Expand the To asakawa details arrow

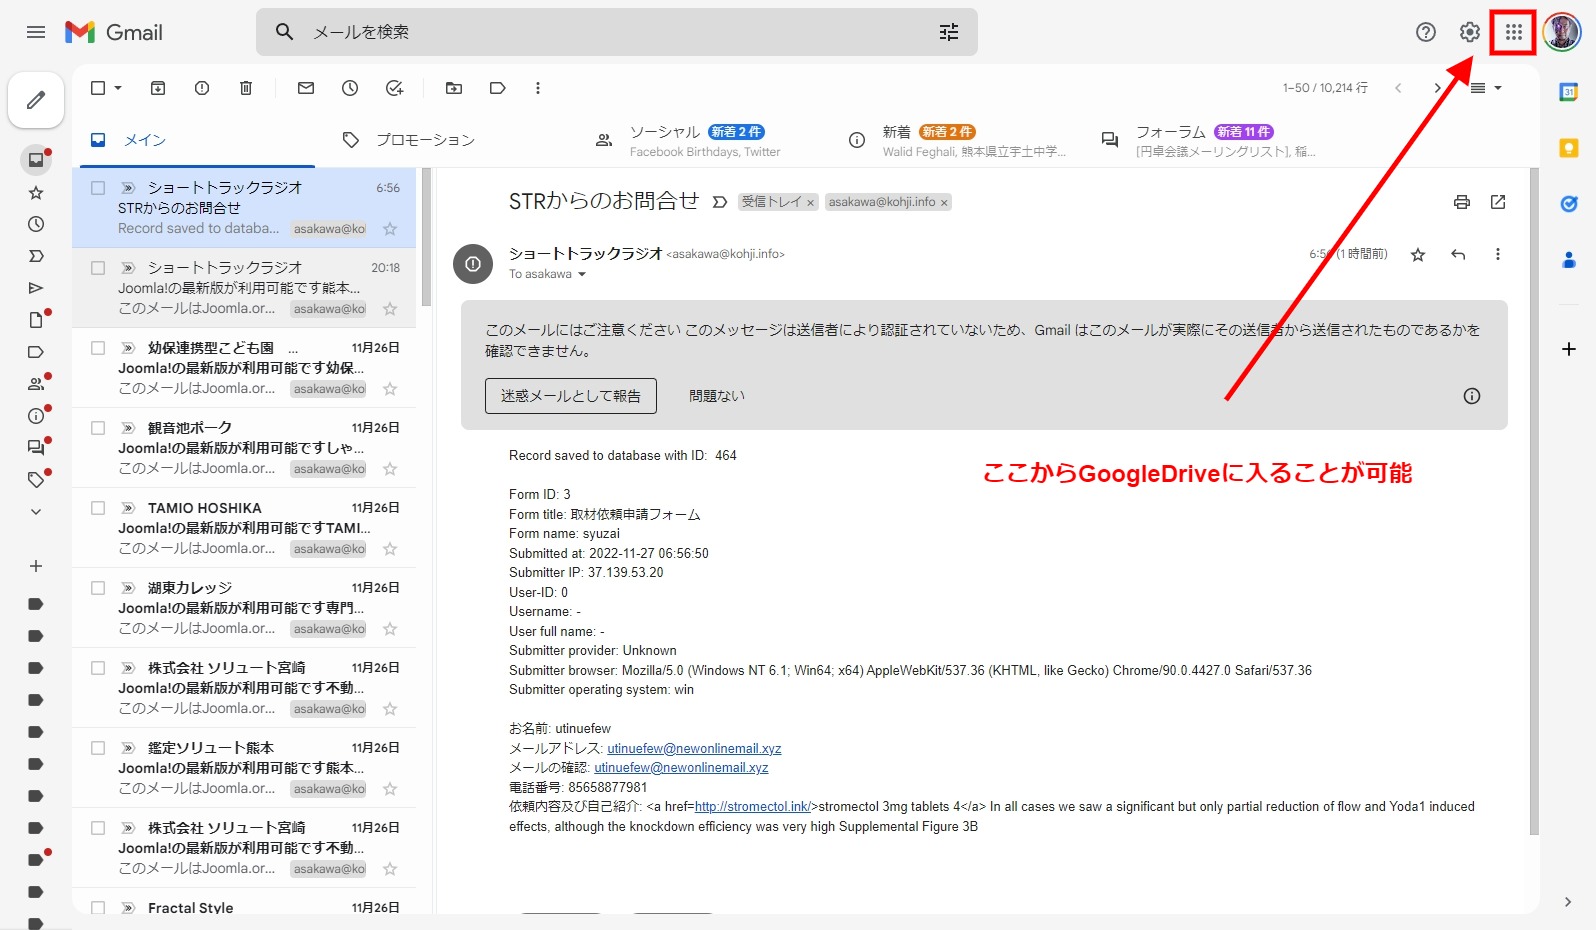[582, 274]
